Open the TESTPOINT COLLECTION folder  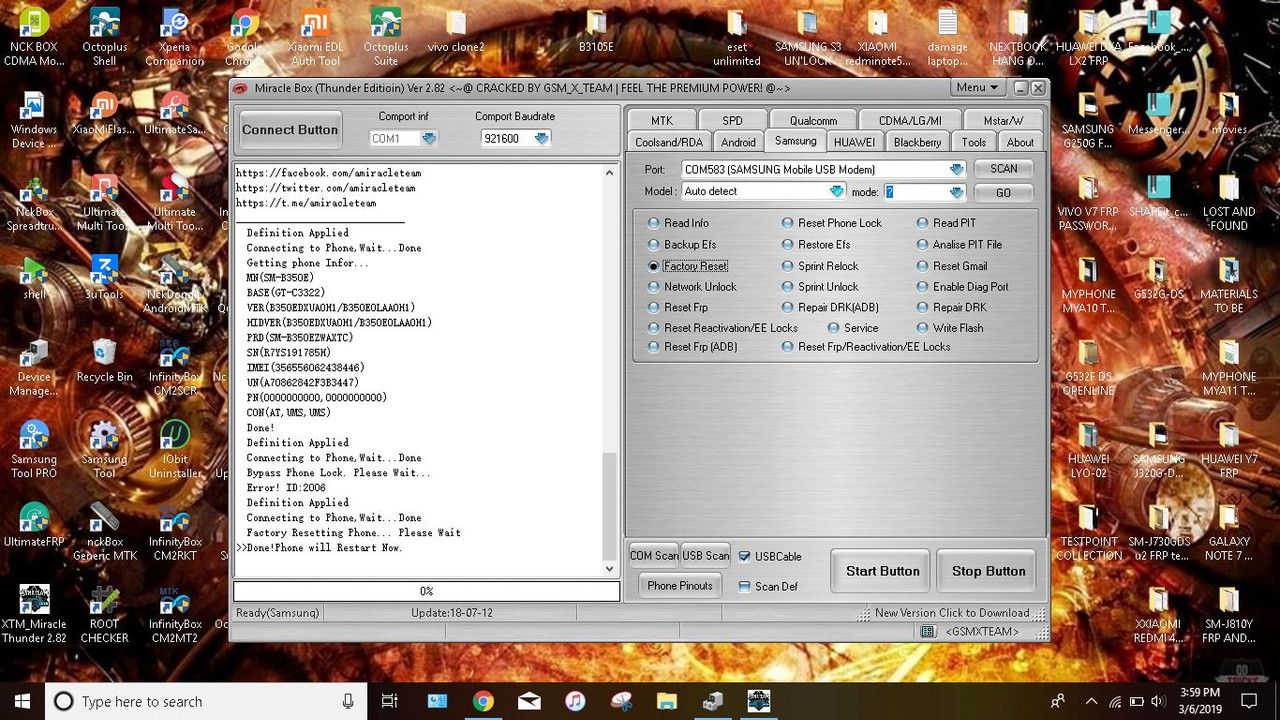[1089, 532]
